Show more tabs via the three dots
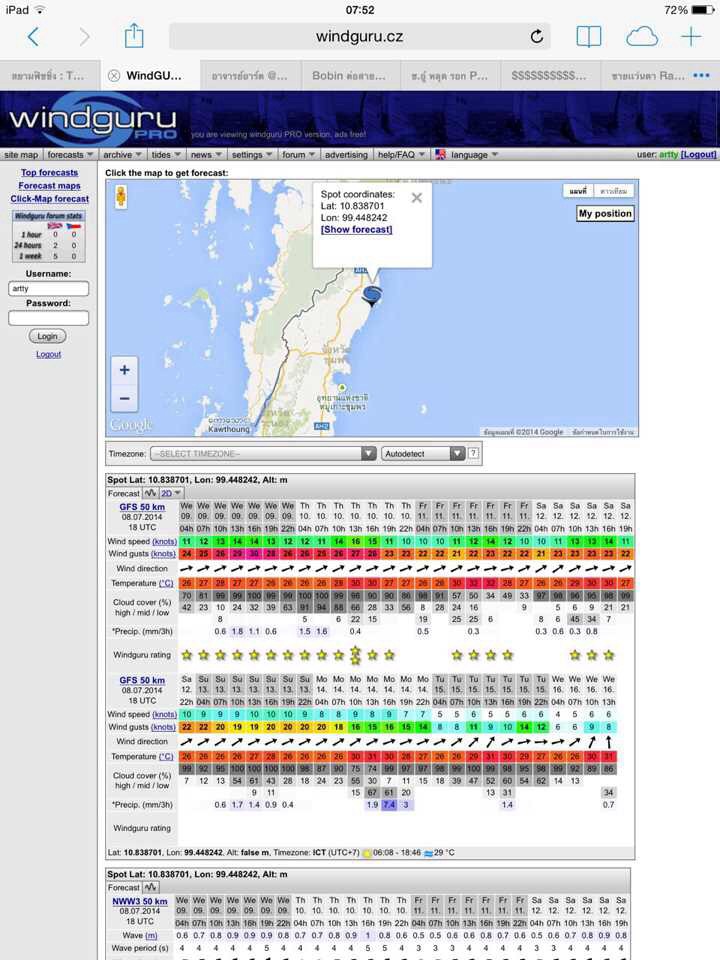The width and height of the screenshot is (720, 960). pos(702,75)
